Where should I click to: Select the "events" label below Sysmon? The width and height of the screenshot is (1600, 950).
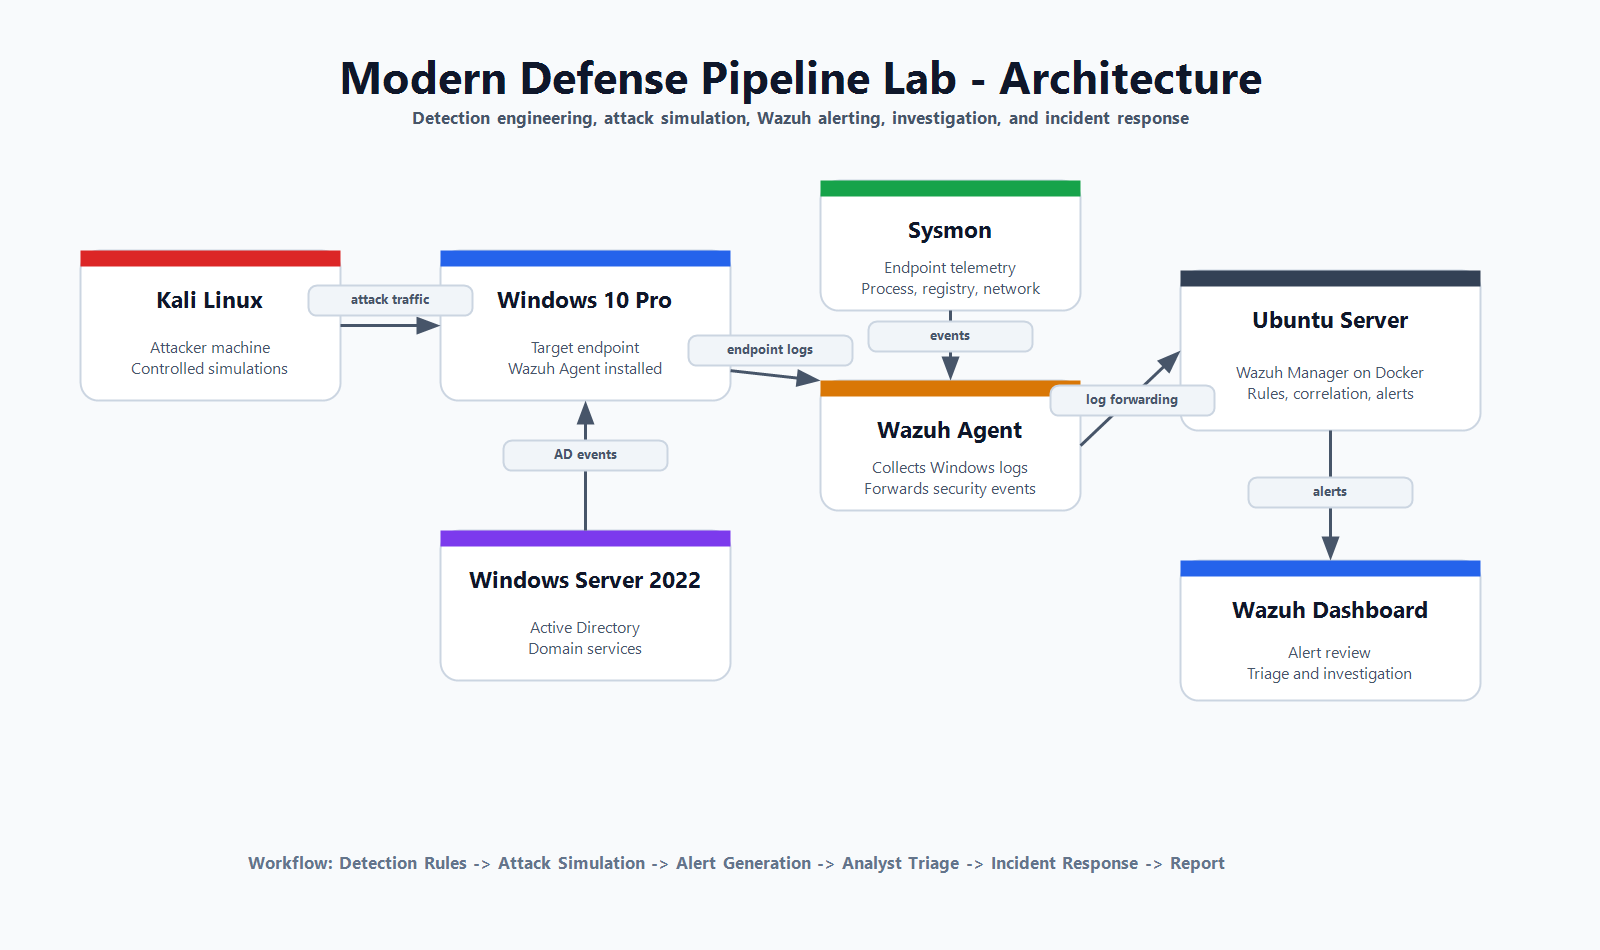coord(950,336)
